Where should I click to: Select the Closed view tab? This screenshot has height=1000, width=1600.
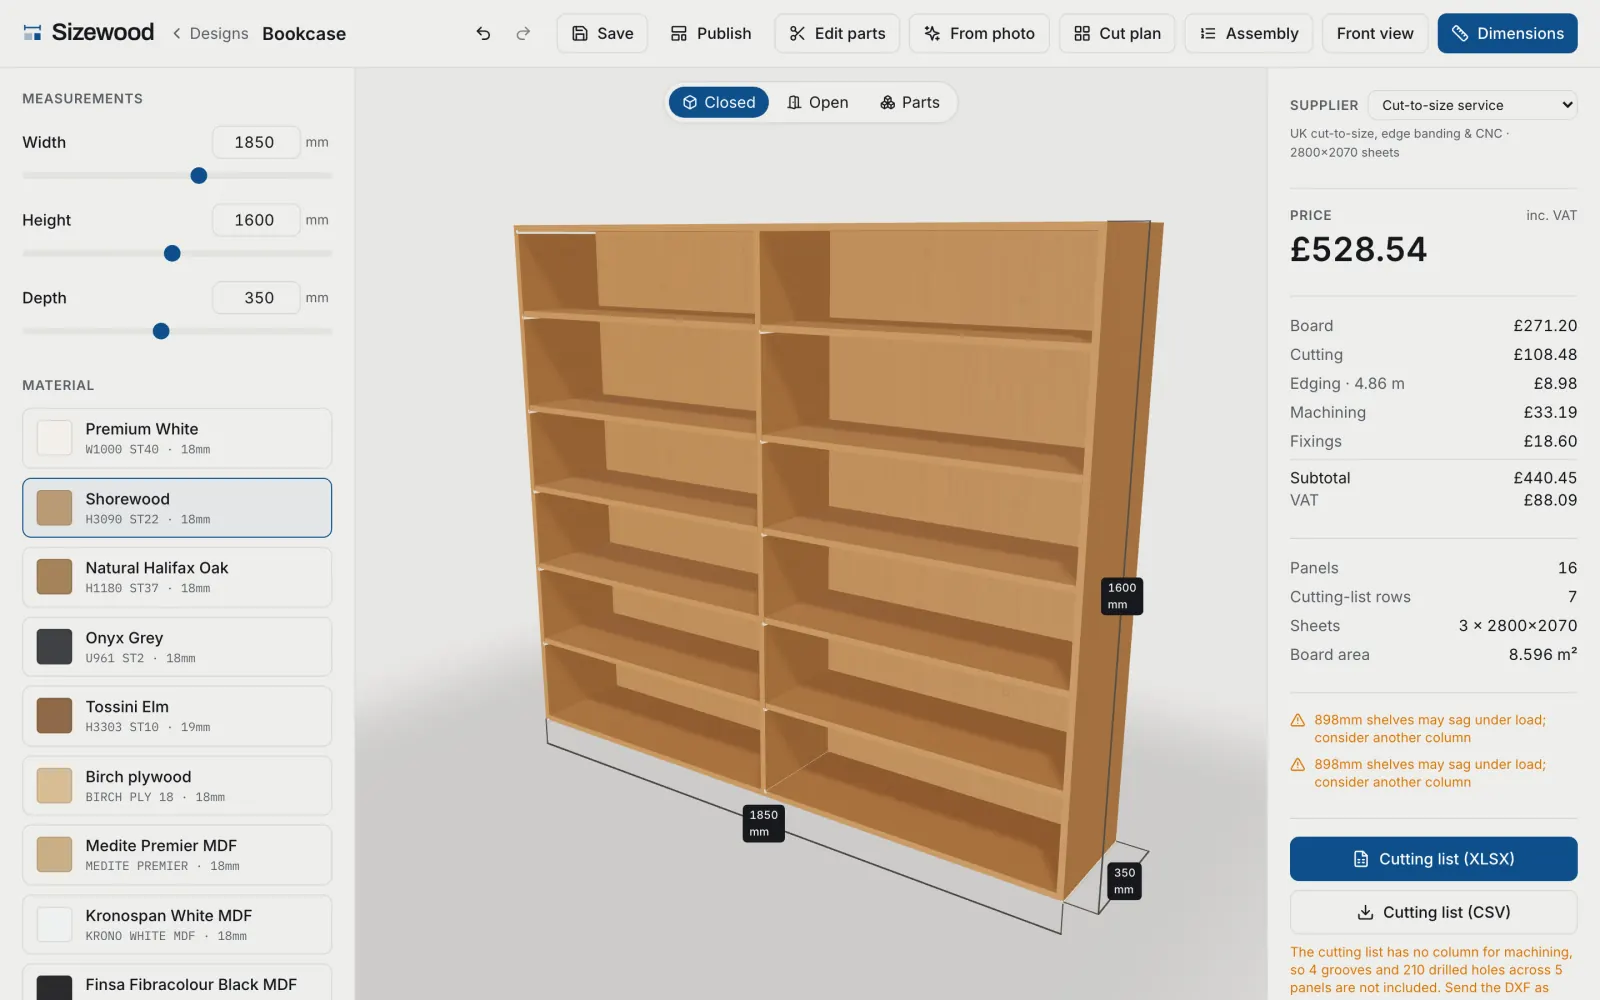(x=719, y=102)
